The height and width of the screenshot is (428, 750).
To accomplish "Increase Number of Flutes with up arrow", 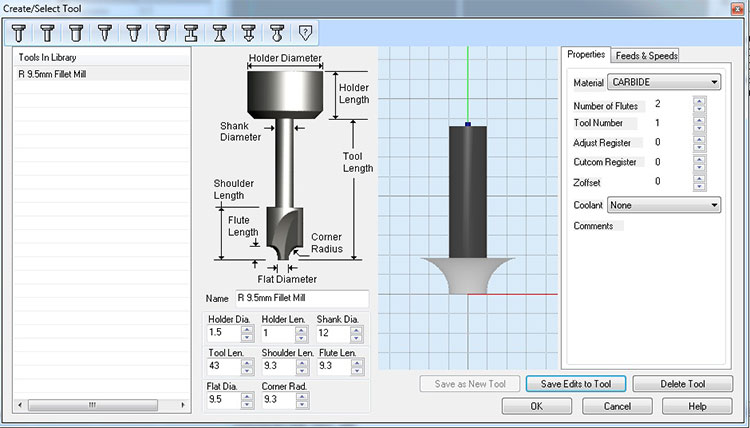I will pyautogui.click(x=699, y=101).
